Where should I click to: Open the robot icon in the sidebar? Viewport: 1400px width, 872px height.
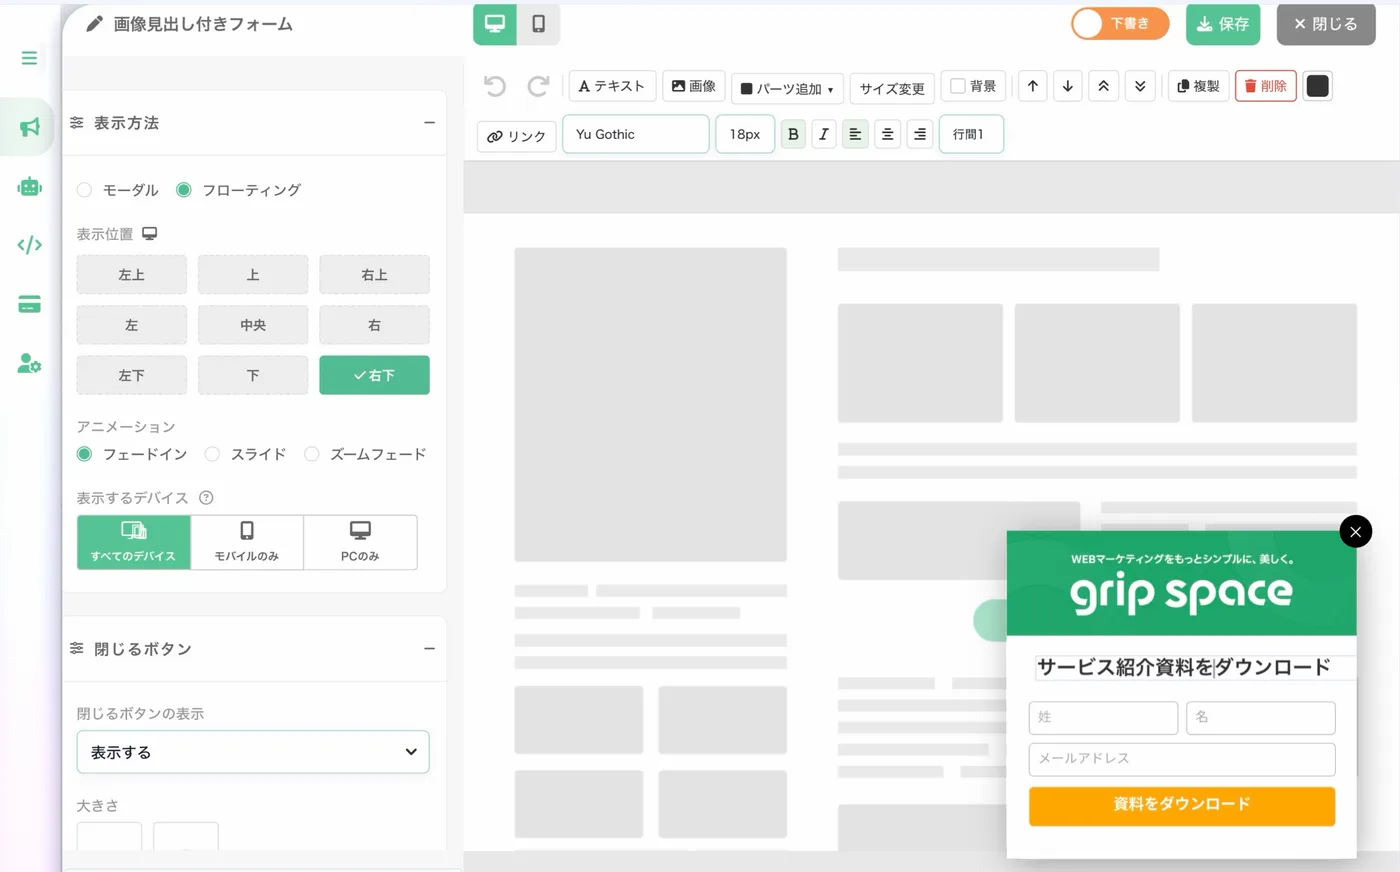29,186
